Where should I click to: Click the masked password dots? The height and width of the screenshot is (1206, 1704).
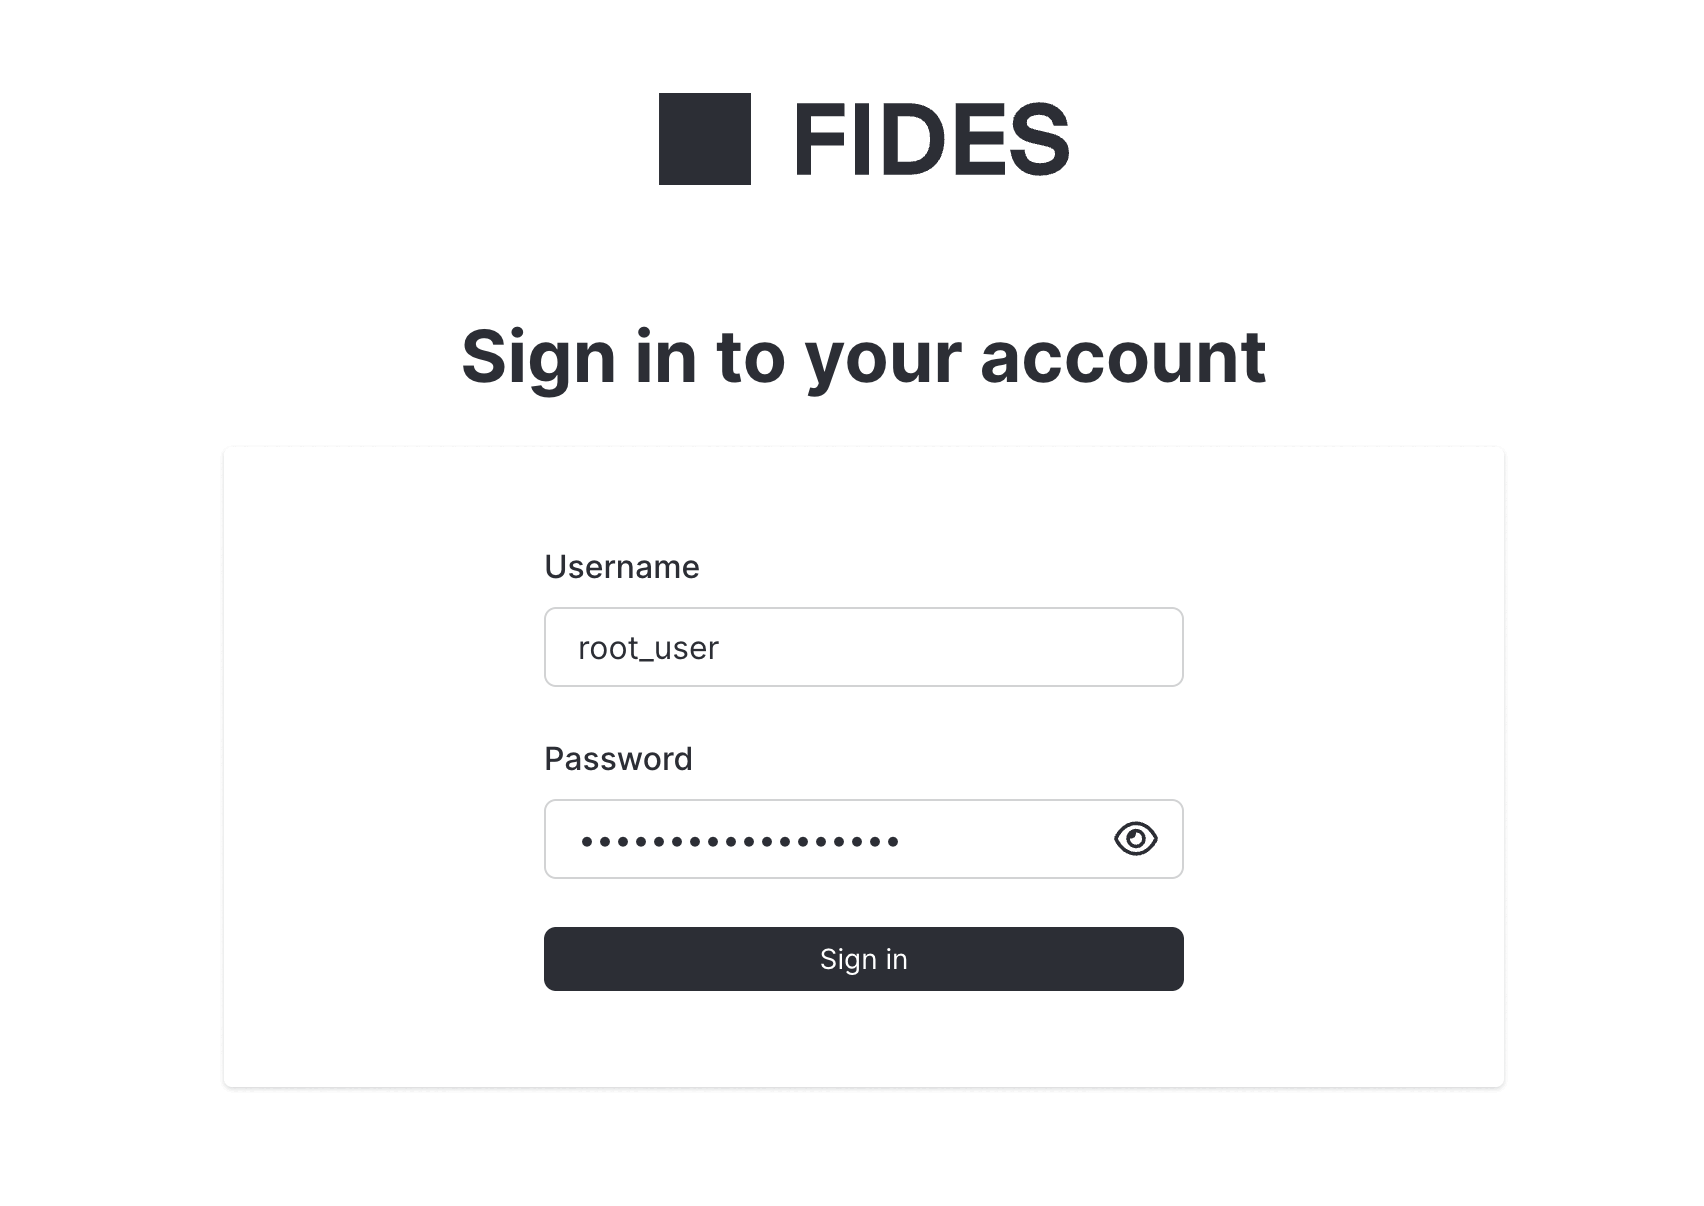point(740,841)
